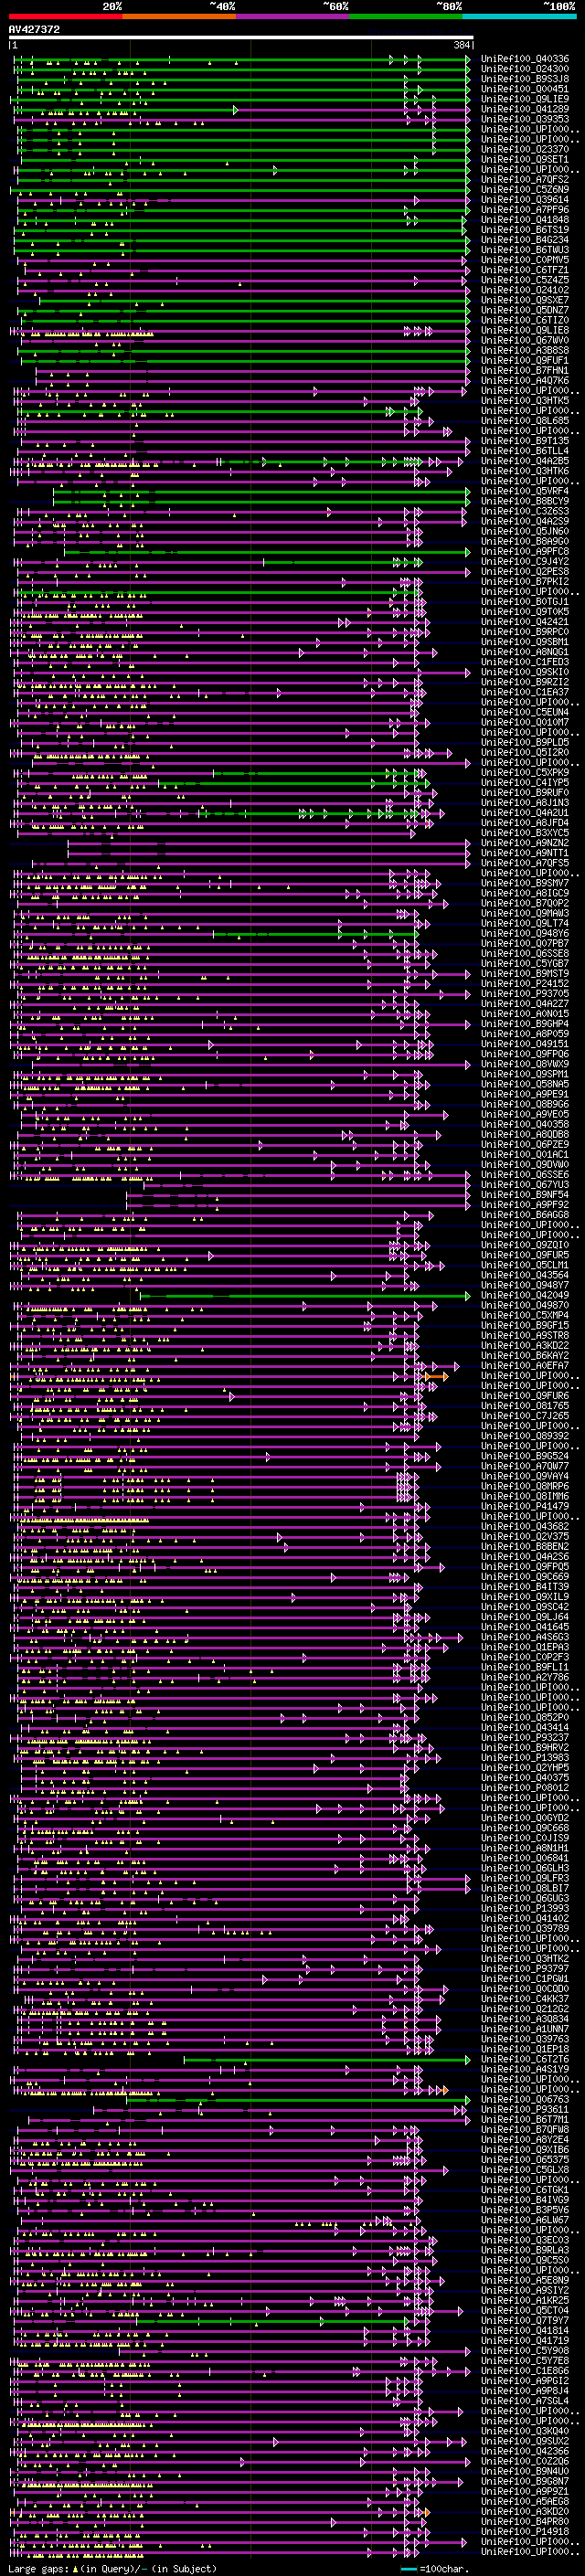Select the UniRef100_C1E8G6 alignment label

tap(525, 2371)
